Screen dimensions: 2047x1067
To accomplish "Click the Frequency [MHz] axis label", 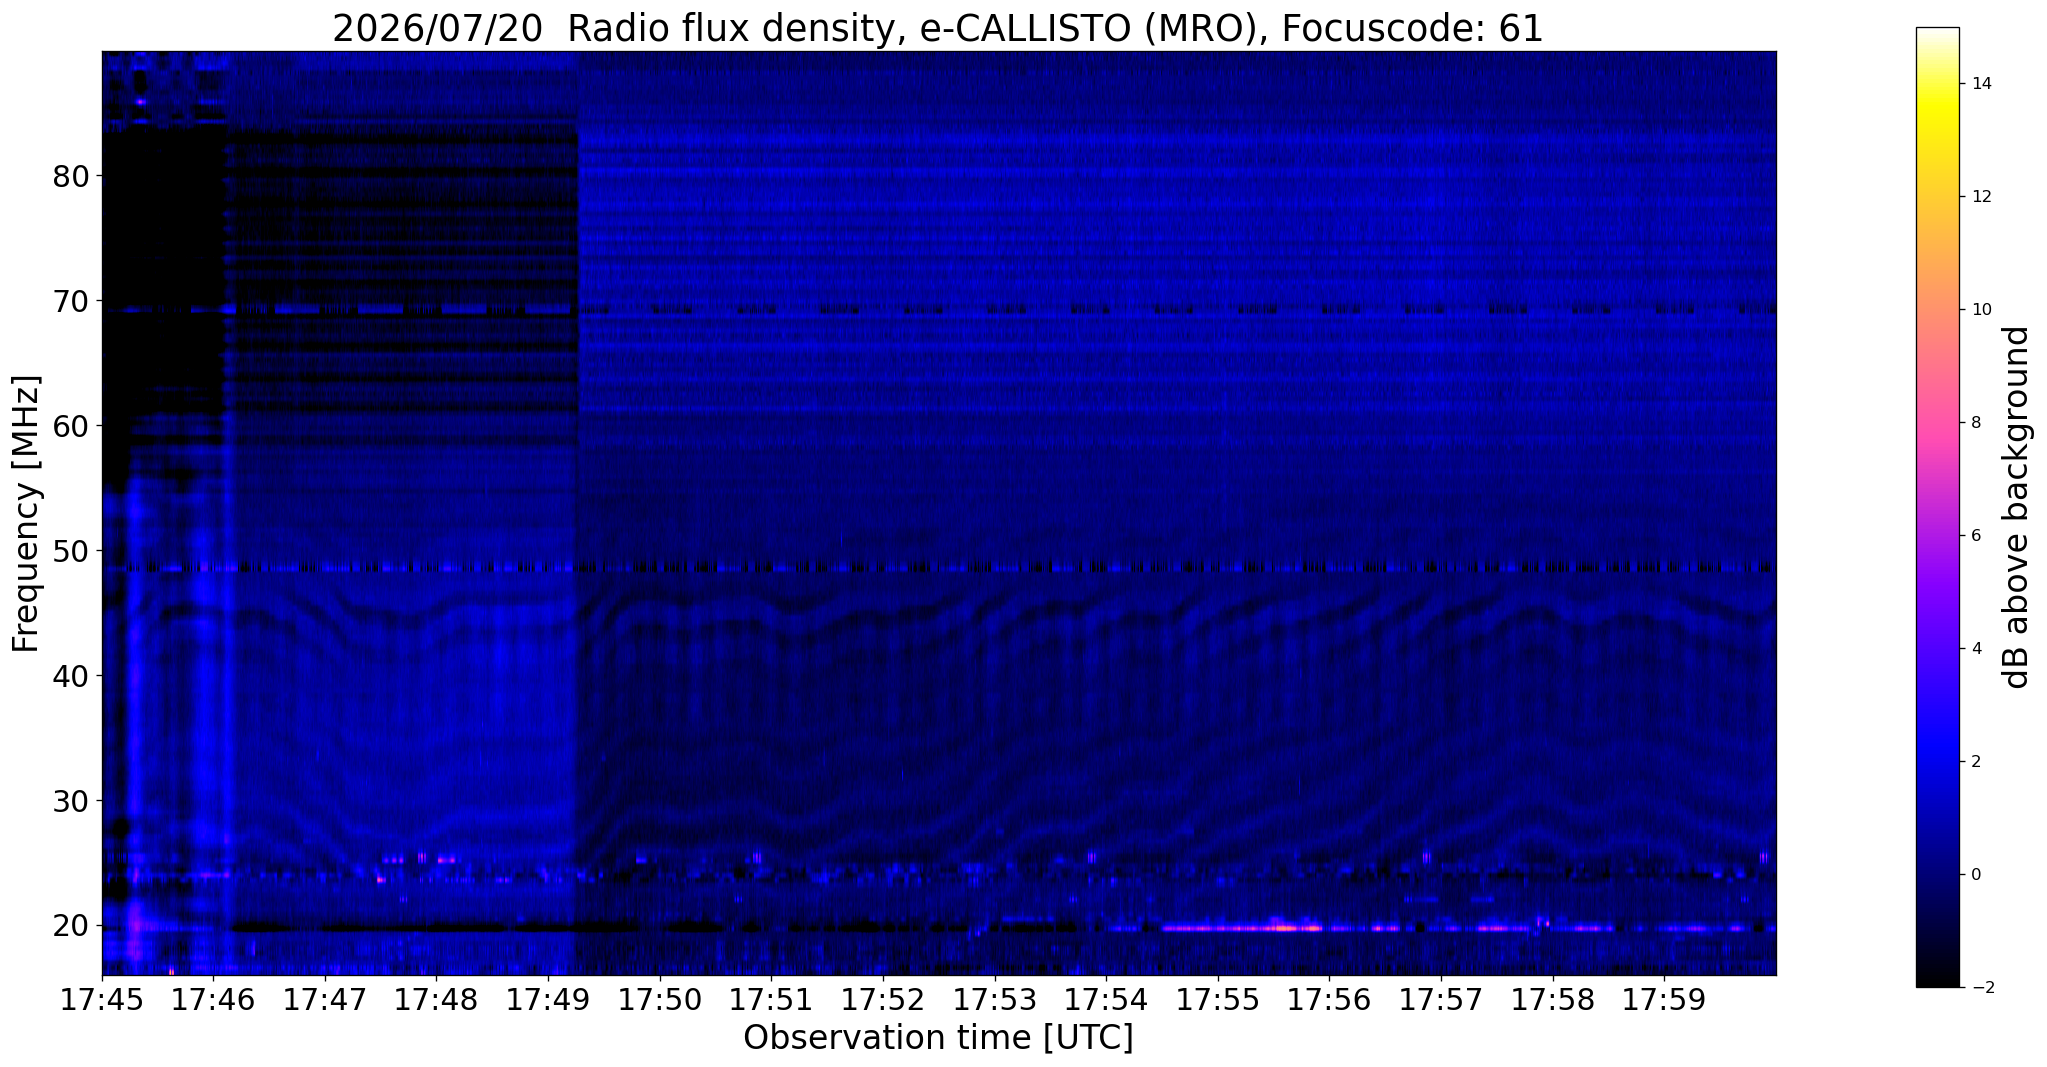I will (26, 513).
